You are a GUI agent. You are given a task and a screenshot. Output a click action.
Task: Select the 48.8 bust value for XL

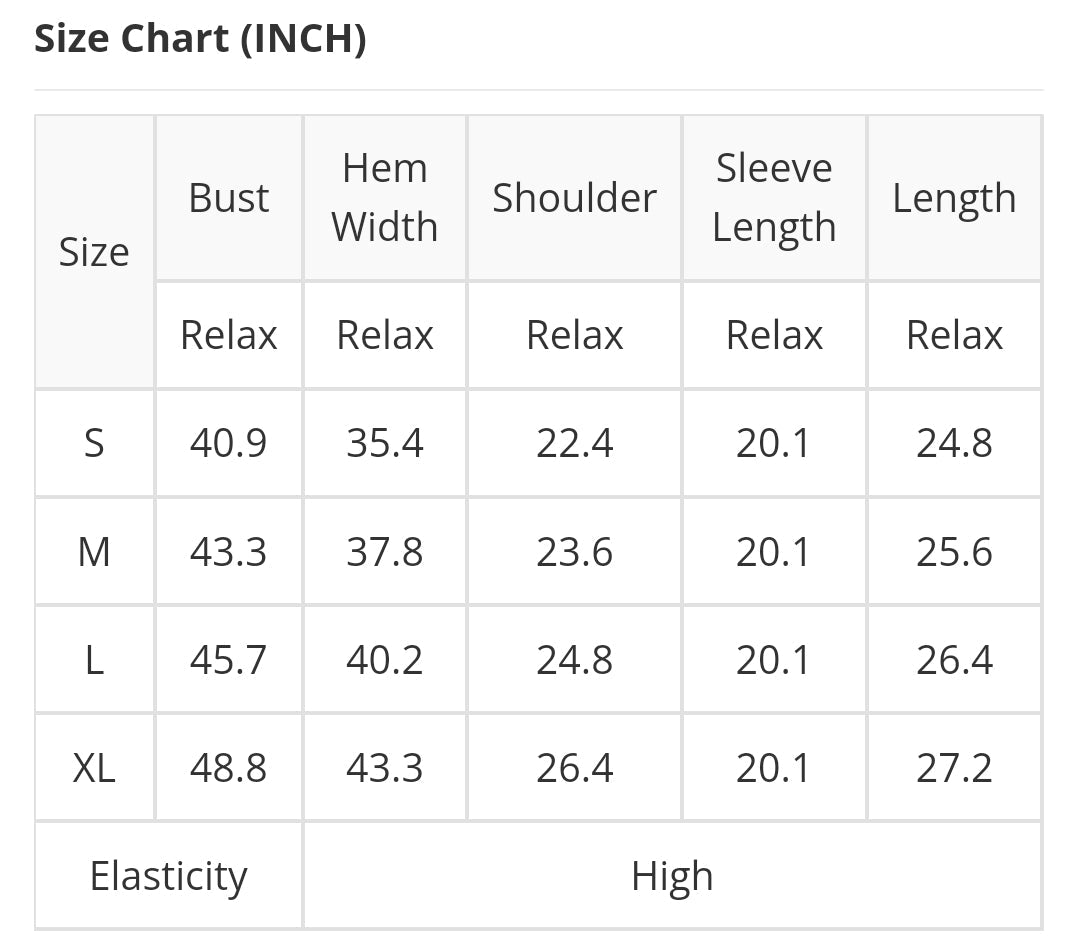(x=229, y=768)
